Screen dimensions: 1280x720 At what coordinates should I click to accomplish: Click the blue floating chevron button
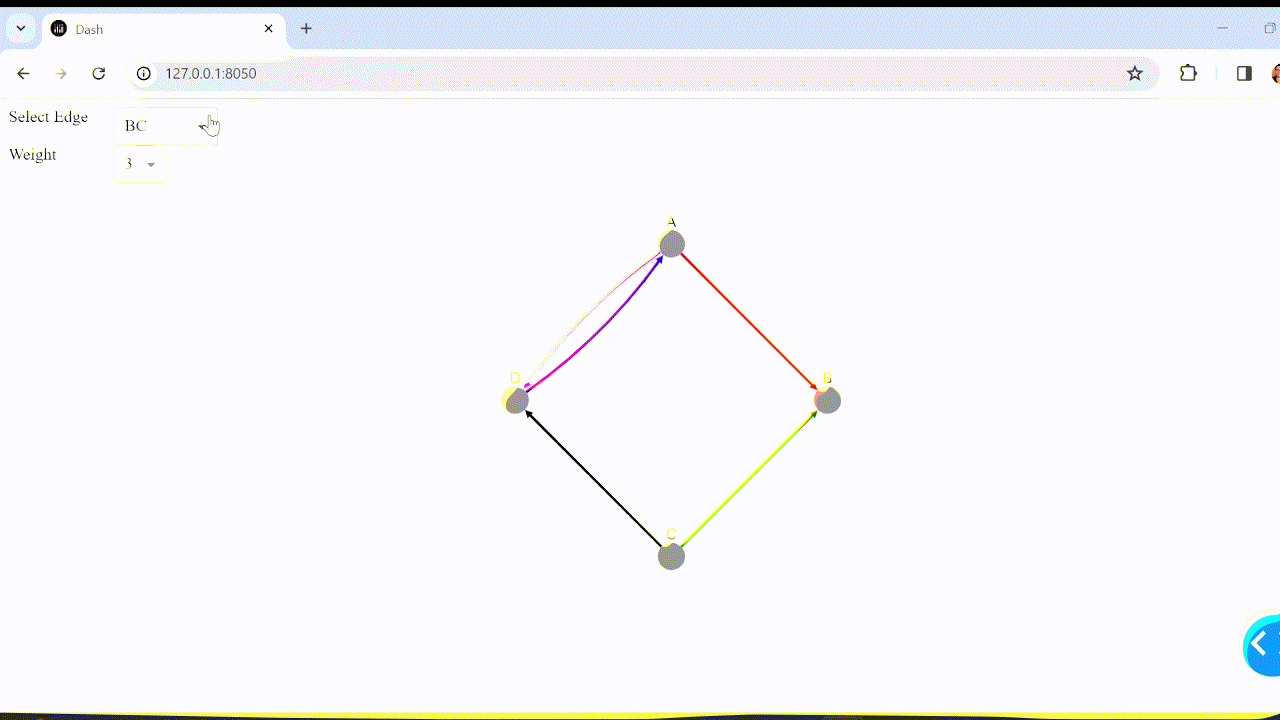point(1262,645)
